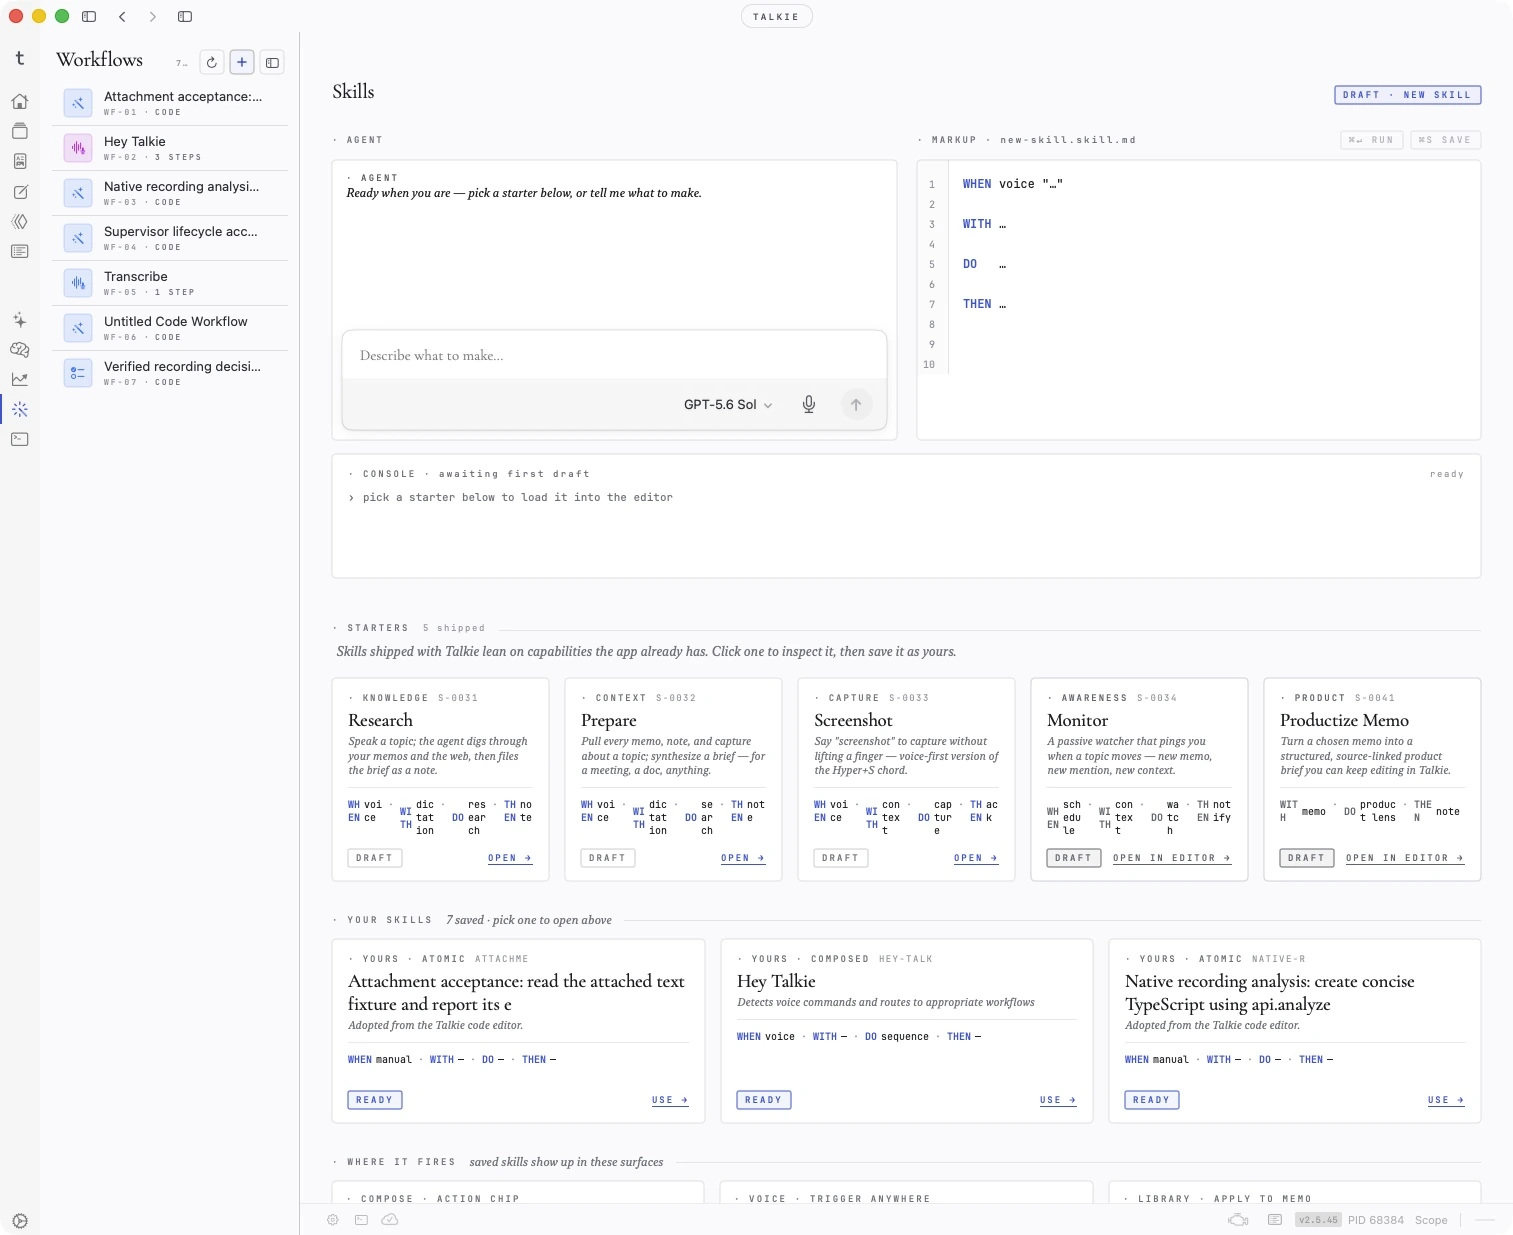Select the magic wand Workflows sidebar icon
Viewport: 1513px width, 1235px height.
[19, 409]
